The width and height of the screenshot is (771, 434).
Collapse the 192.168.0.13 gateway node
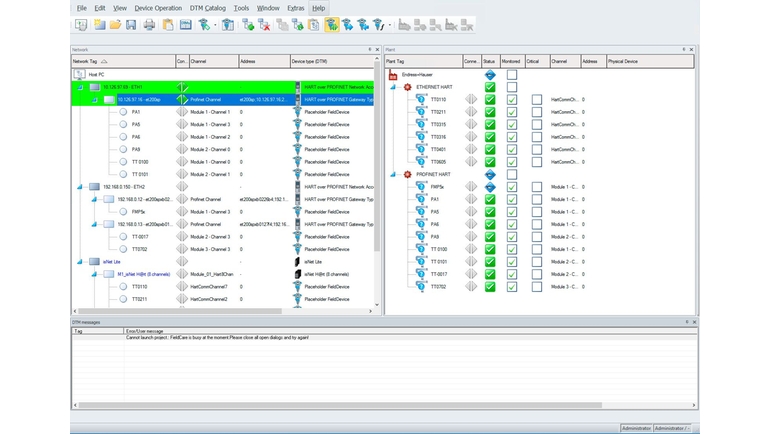coord(94,225)
